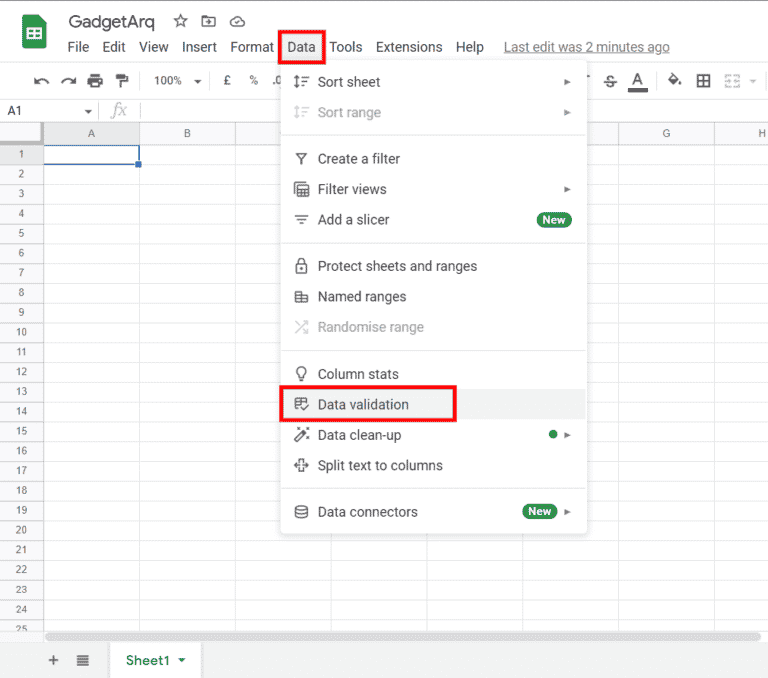Select column G header

[666, 133]
